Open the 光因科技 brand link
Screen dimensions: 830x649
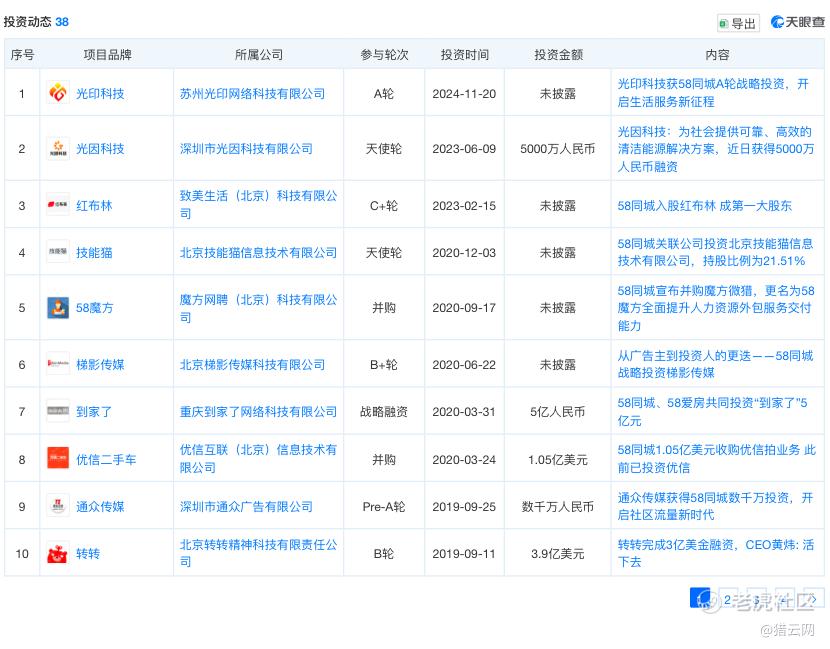[100, 149]
